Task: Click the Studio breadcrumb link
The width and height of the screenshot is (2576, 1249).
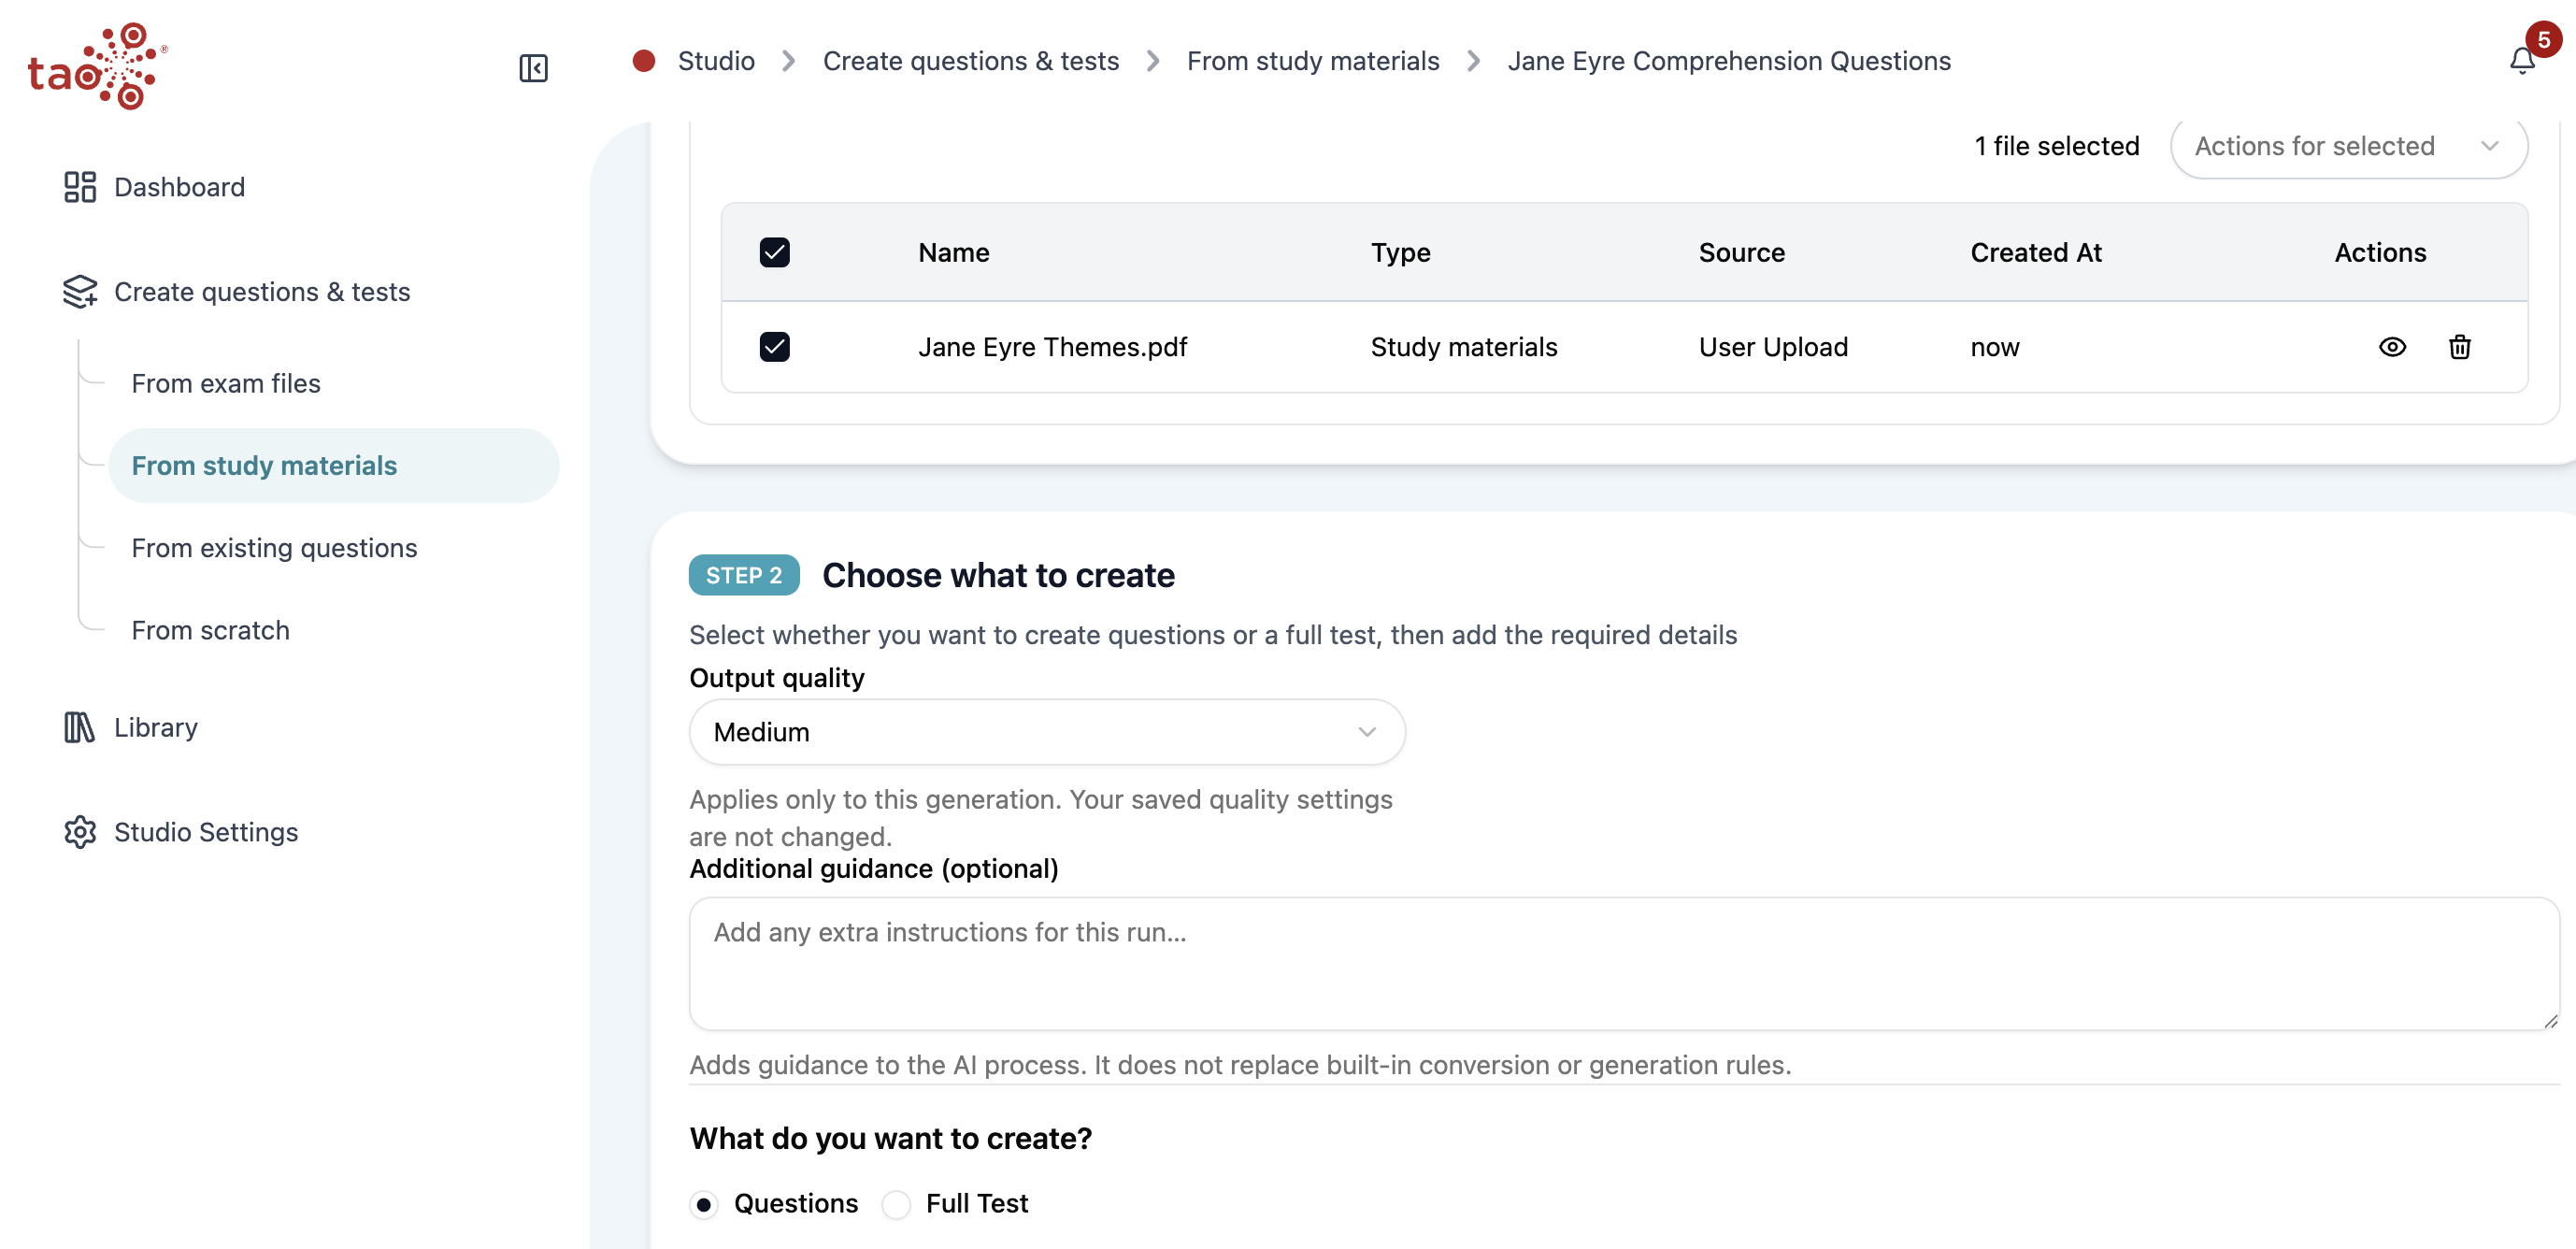Action: click(716, 61)
